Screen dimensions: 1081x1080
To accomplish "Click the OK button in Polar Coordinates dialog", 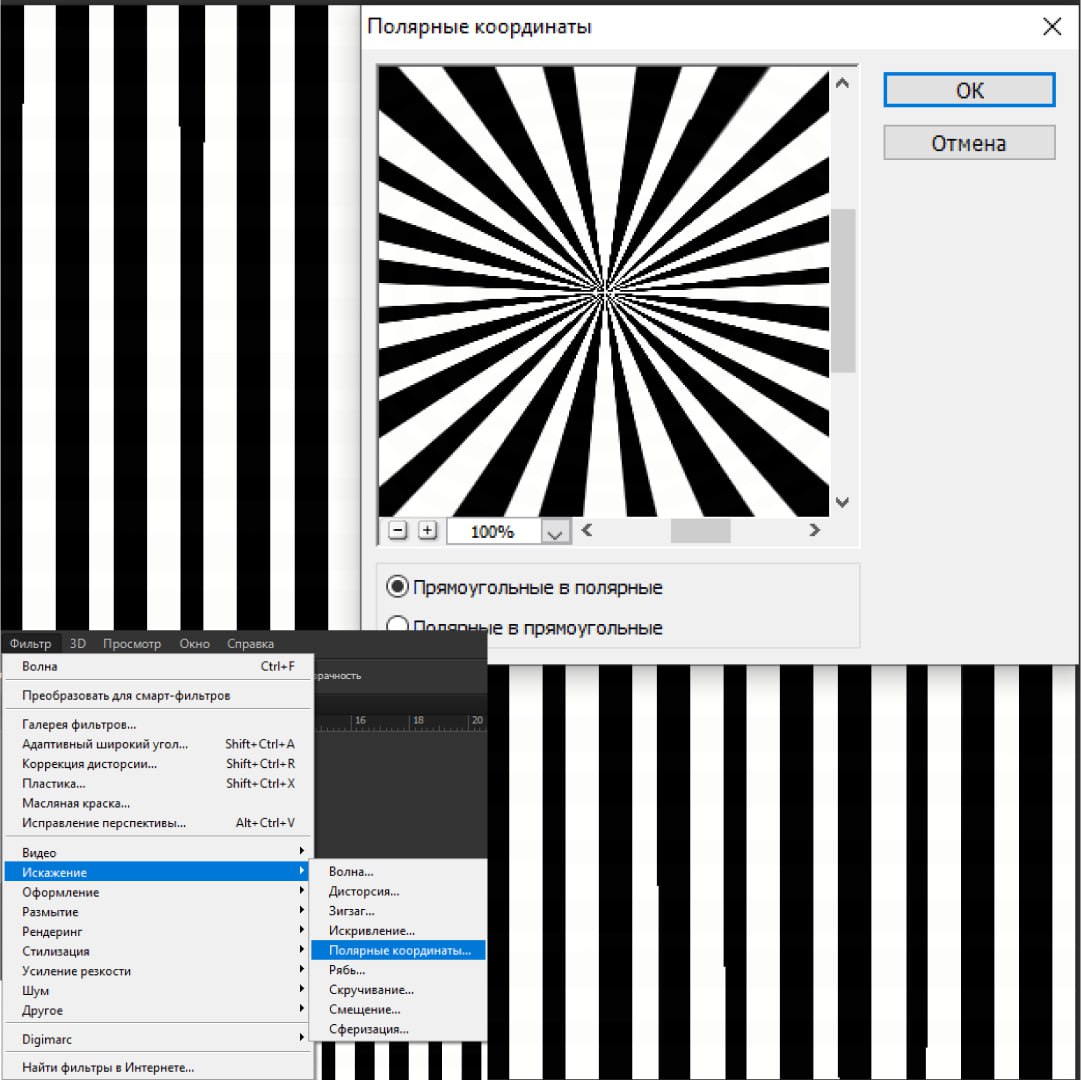I will (x=969, y=90).
